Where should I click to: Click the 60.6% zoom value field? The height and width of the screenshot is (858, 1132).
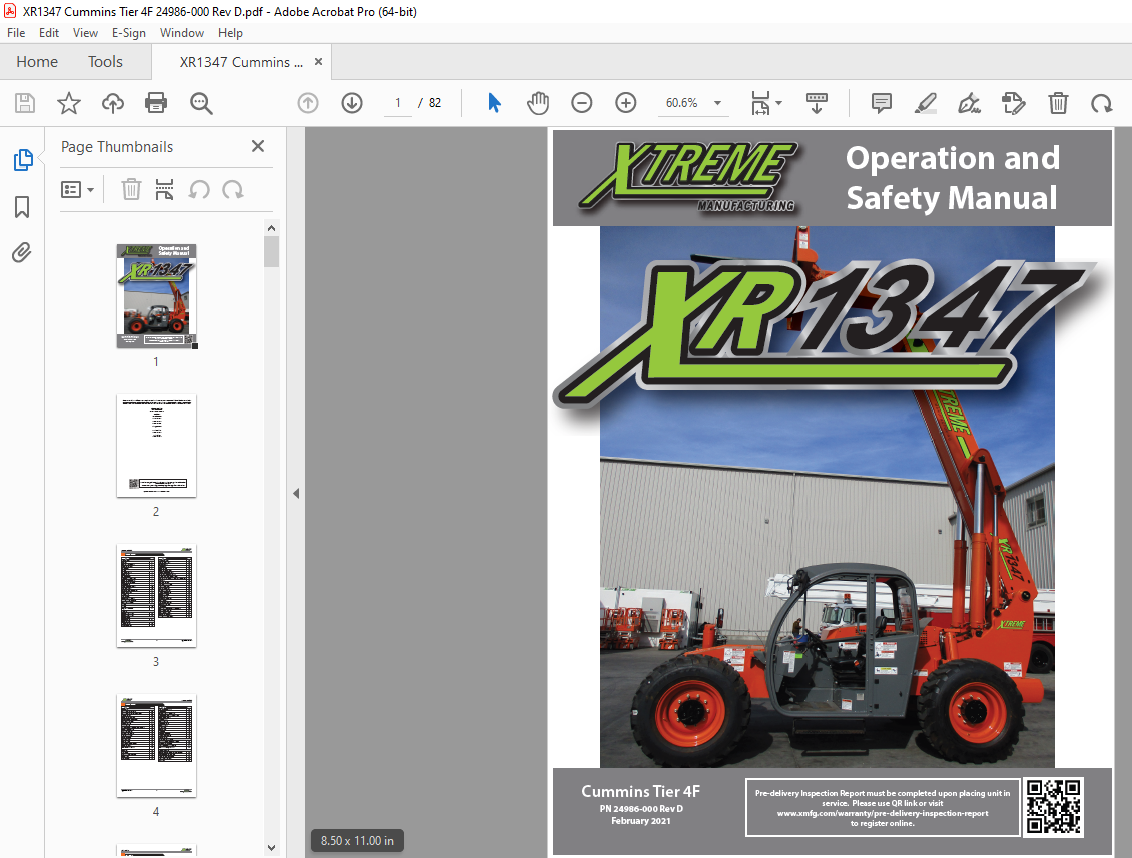pos(682,103)
